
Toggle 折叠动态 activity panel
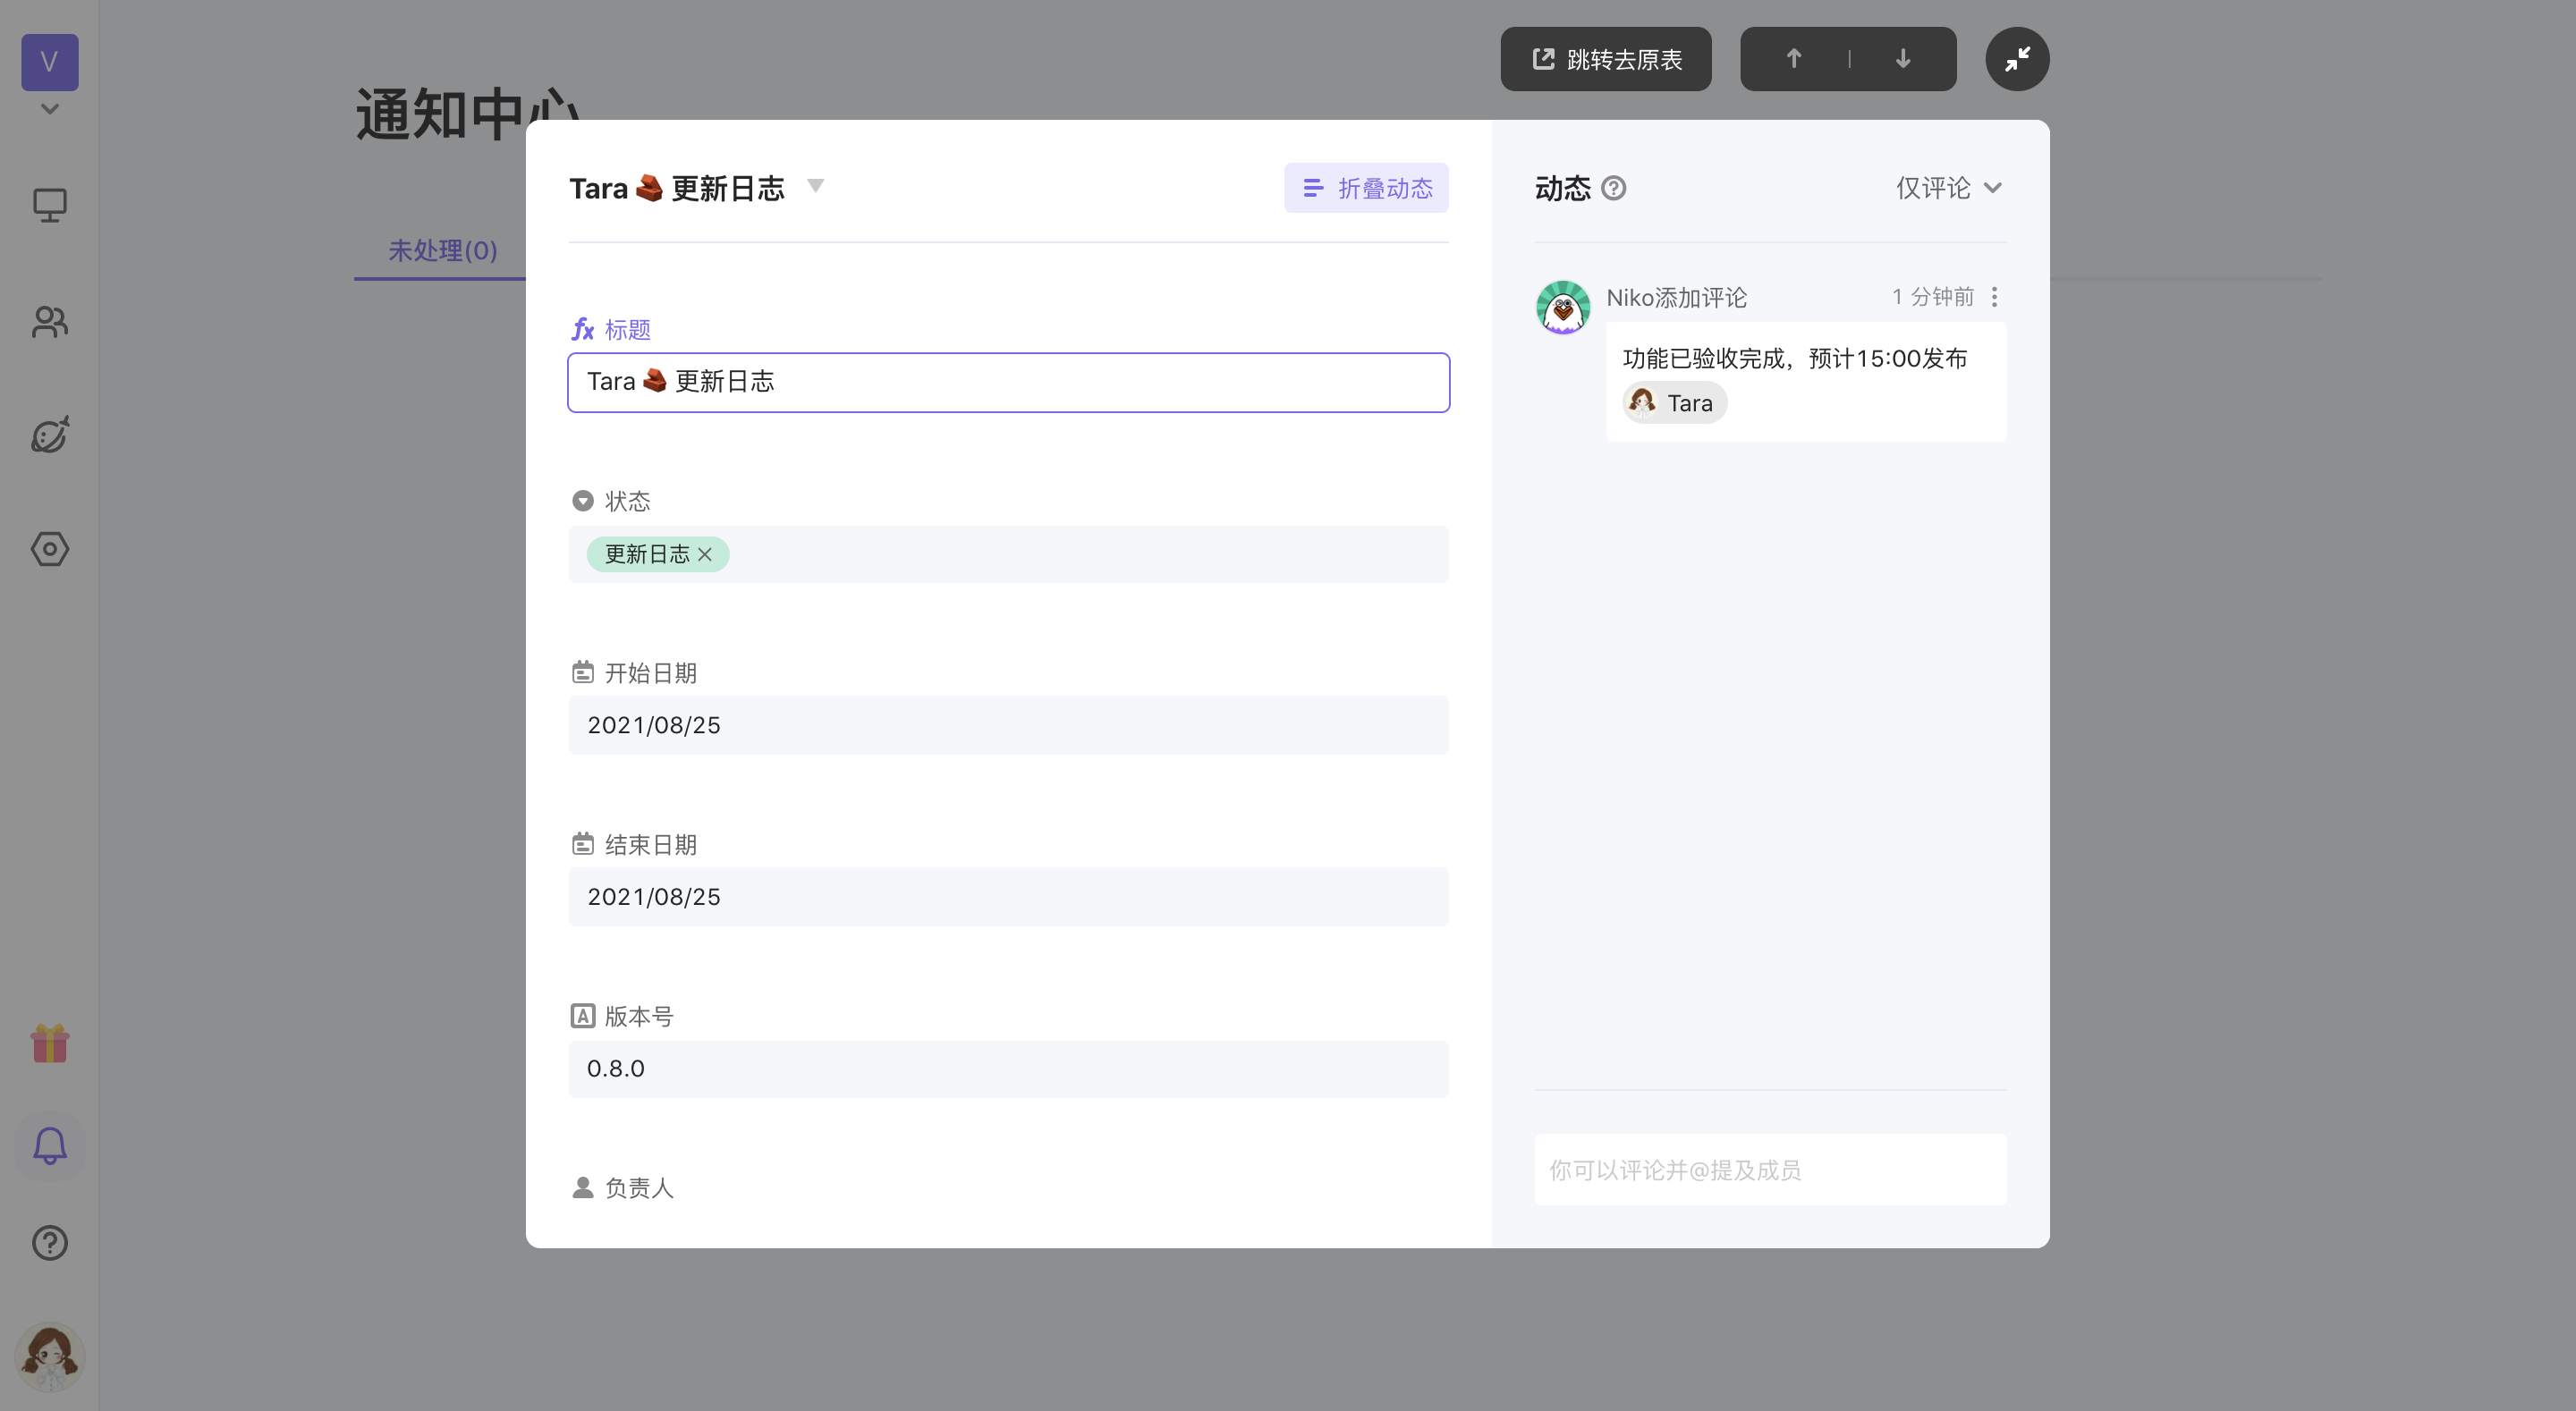(x=1366, y=188)
